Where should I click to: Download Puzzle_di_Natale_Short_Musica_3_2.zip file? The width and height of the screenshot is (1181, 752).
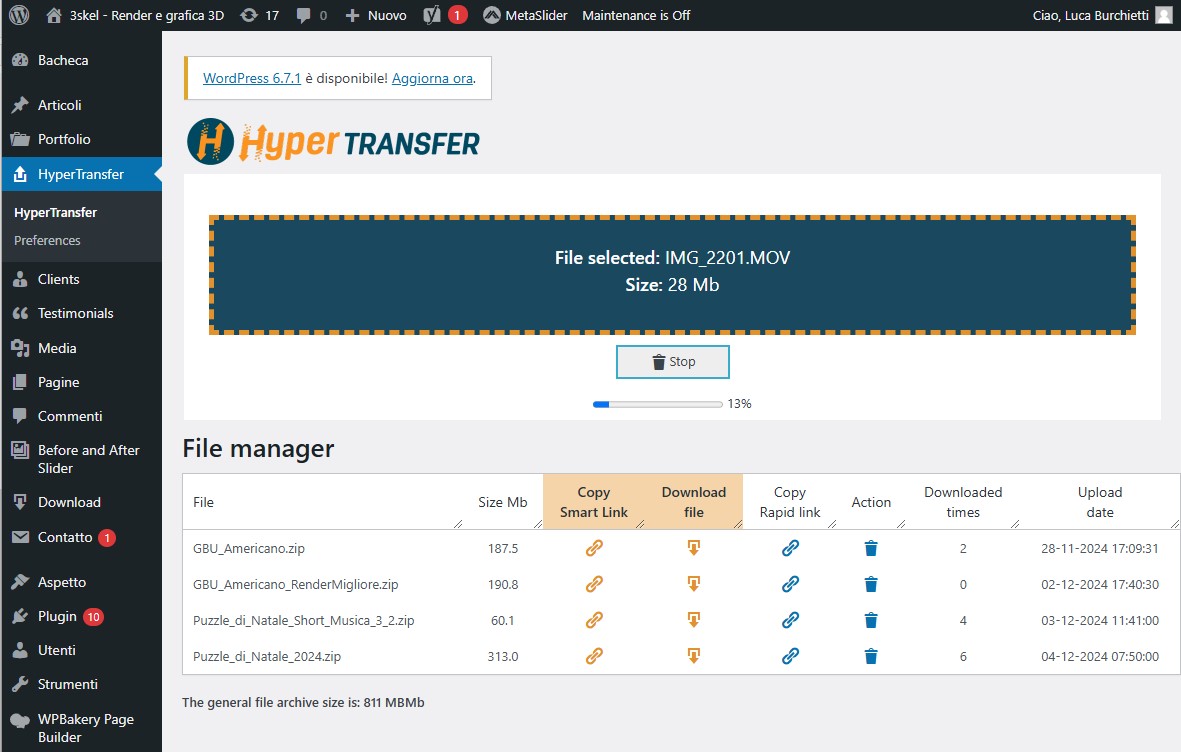point(694,620)
